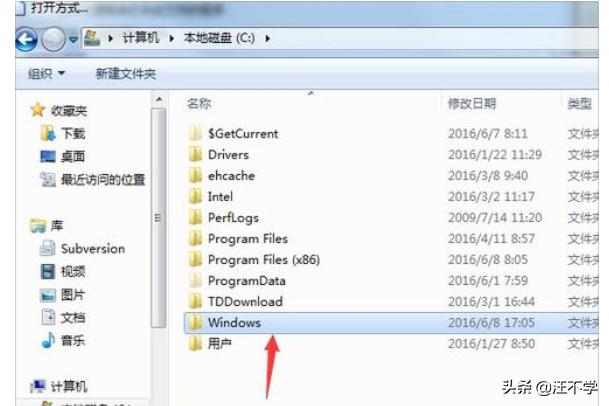Open the 视频 library icon
609x406 pixels.
[x=48, y=271]
